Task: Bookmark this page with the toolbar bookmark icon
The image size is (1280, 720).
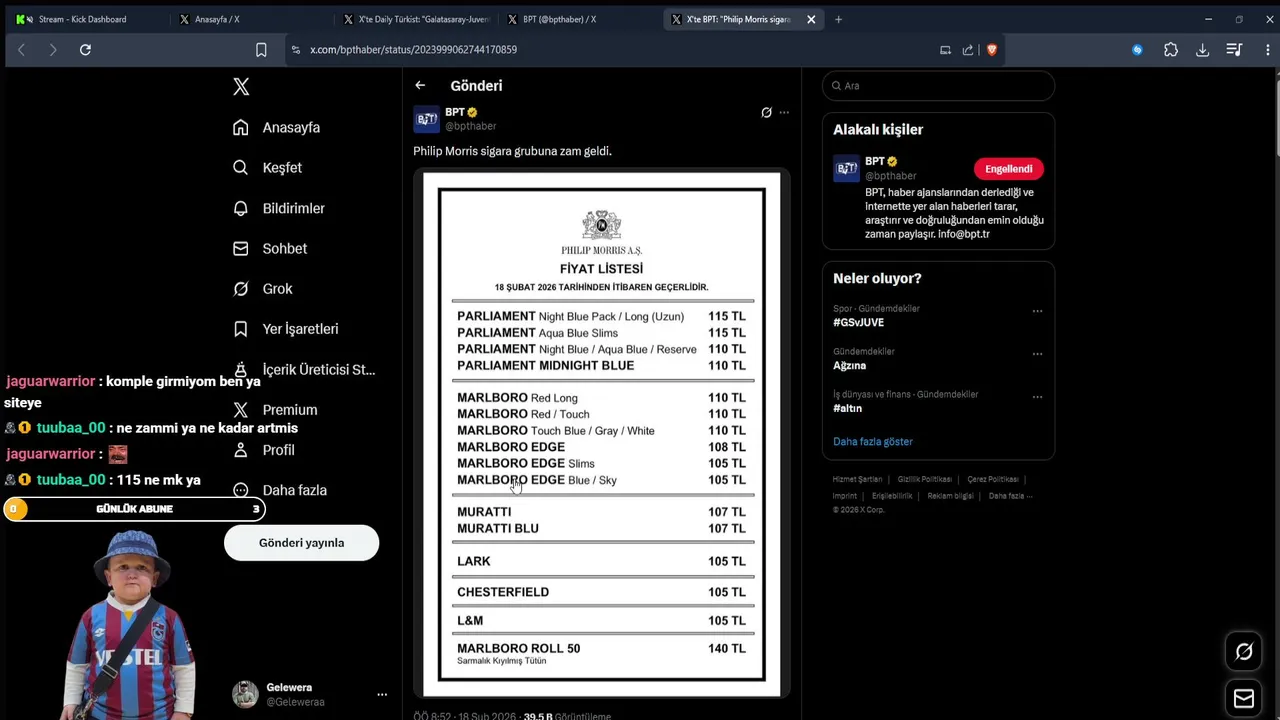Action: coord(261,50)
